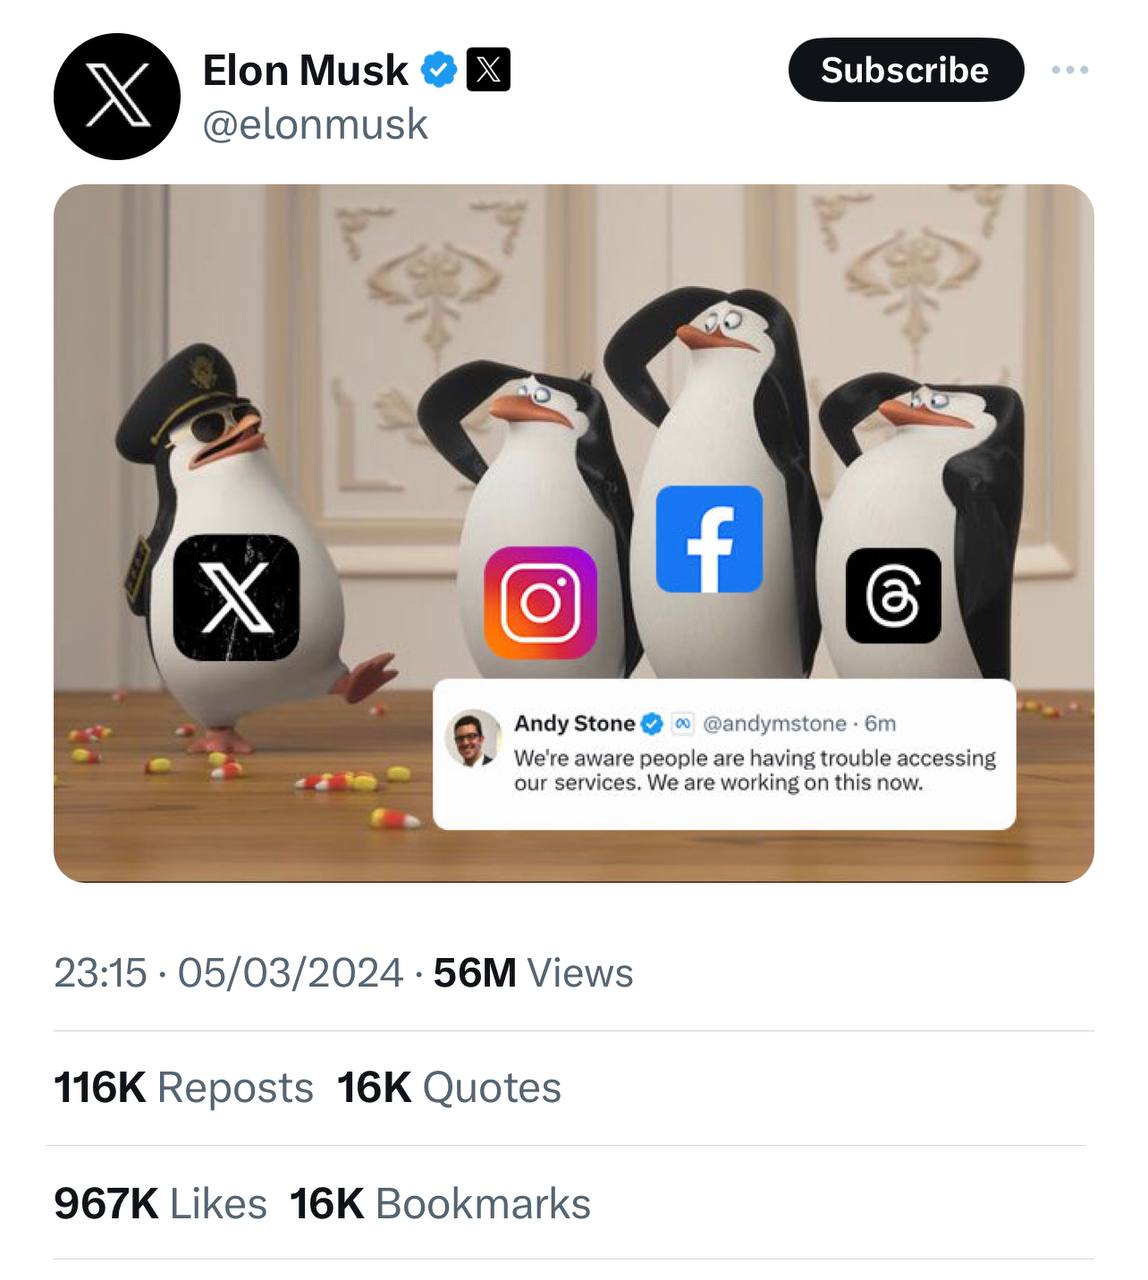This screenshot has height=1280, width=1148.
Task: Open the post timestamp 23:15 · 05/03/2024
Action: tap(228, 973)
